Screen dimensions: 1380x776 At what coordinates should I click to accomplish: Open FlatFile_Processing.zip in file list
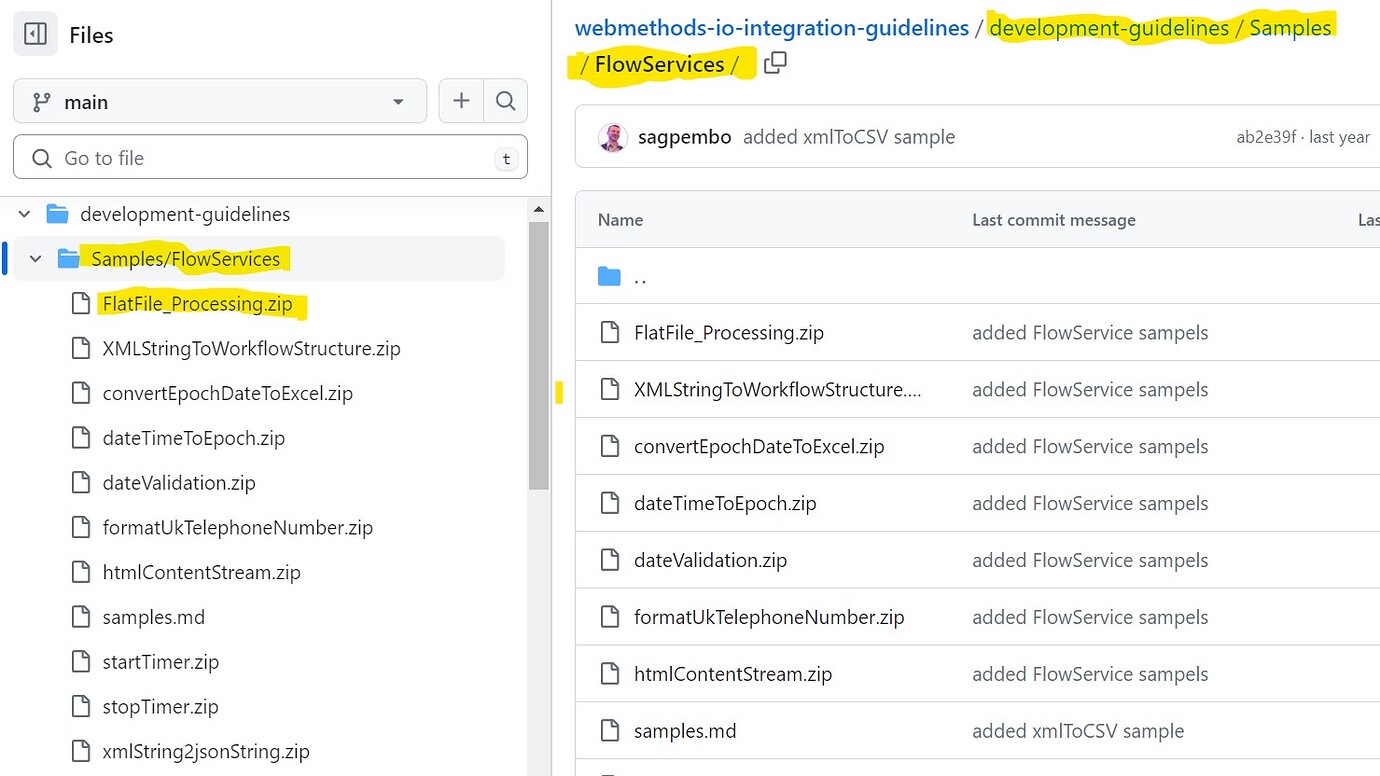pos(729,333)
